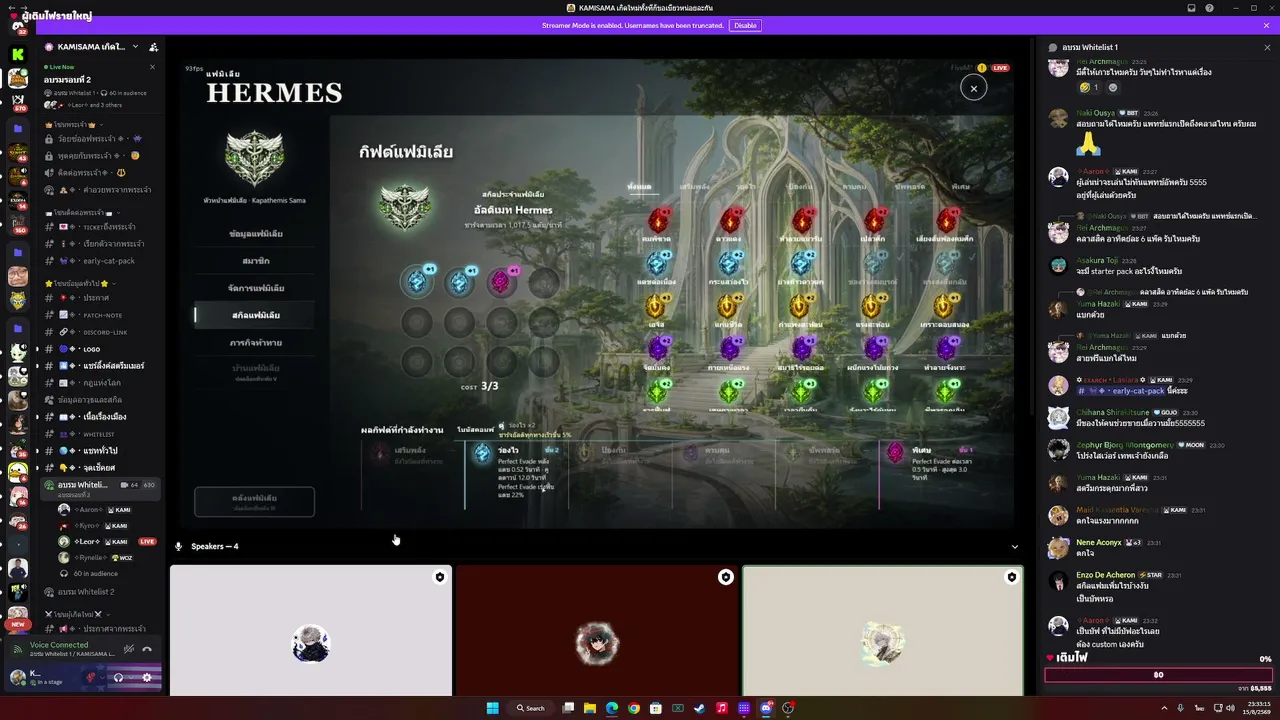Collapse the Speakers section chevron

pyautogui.click(x=1015, y=547)
